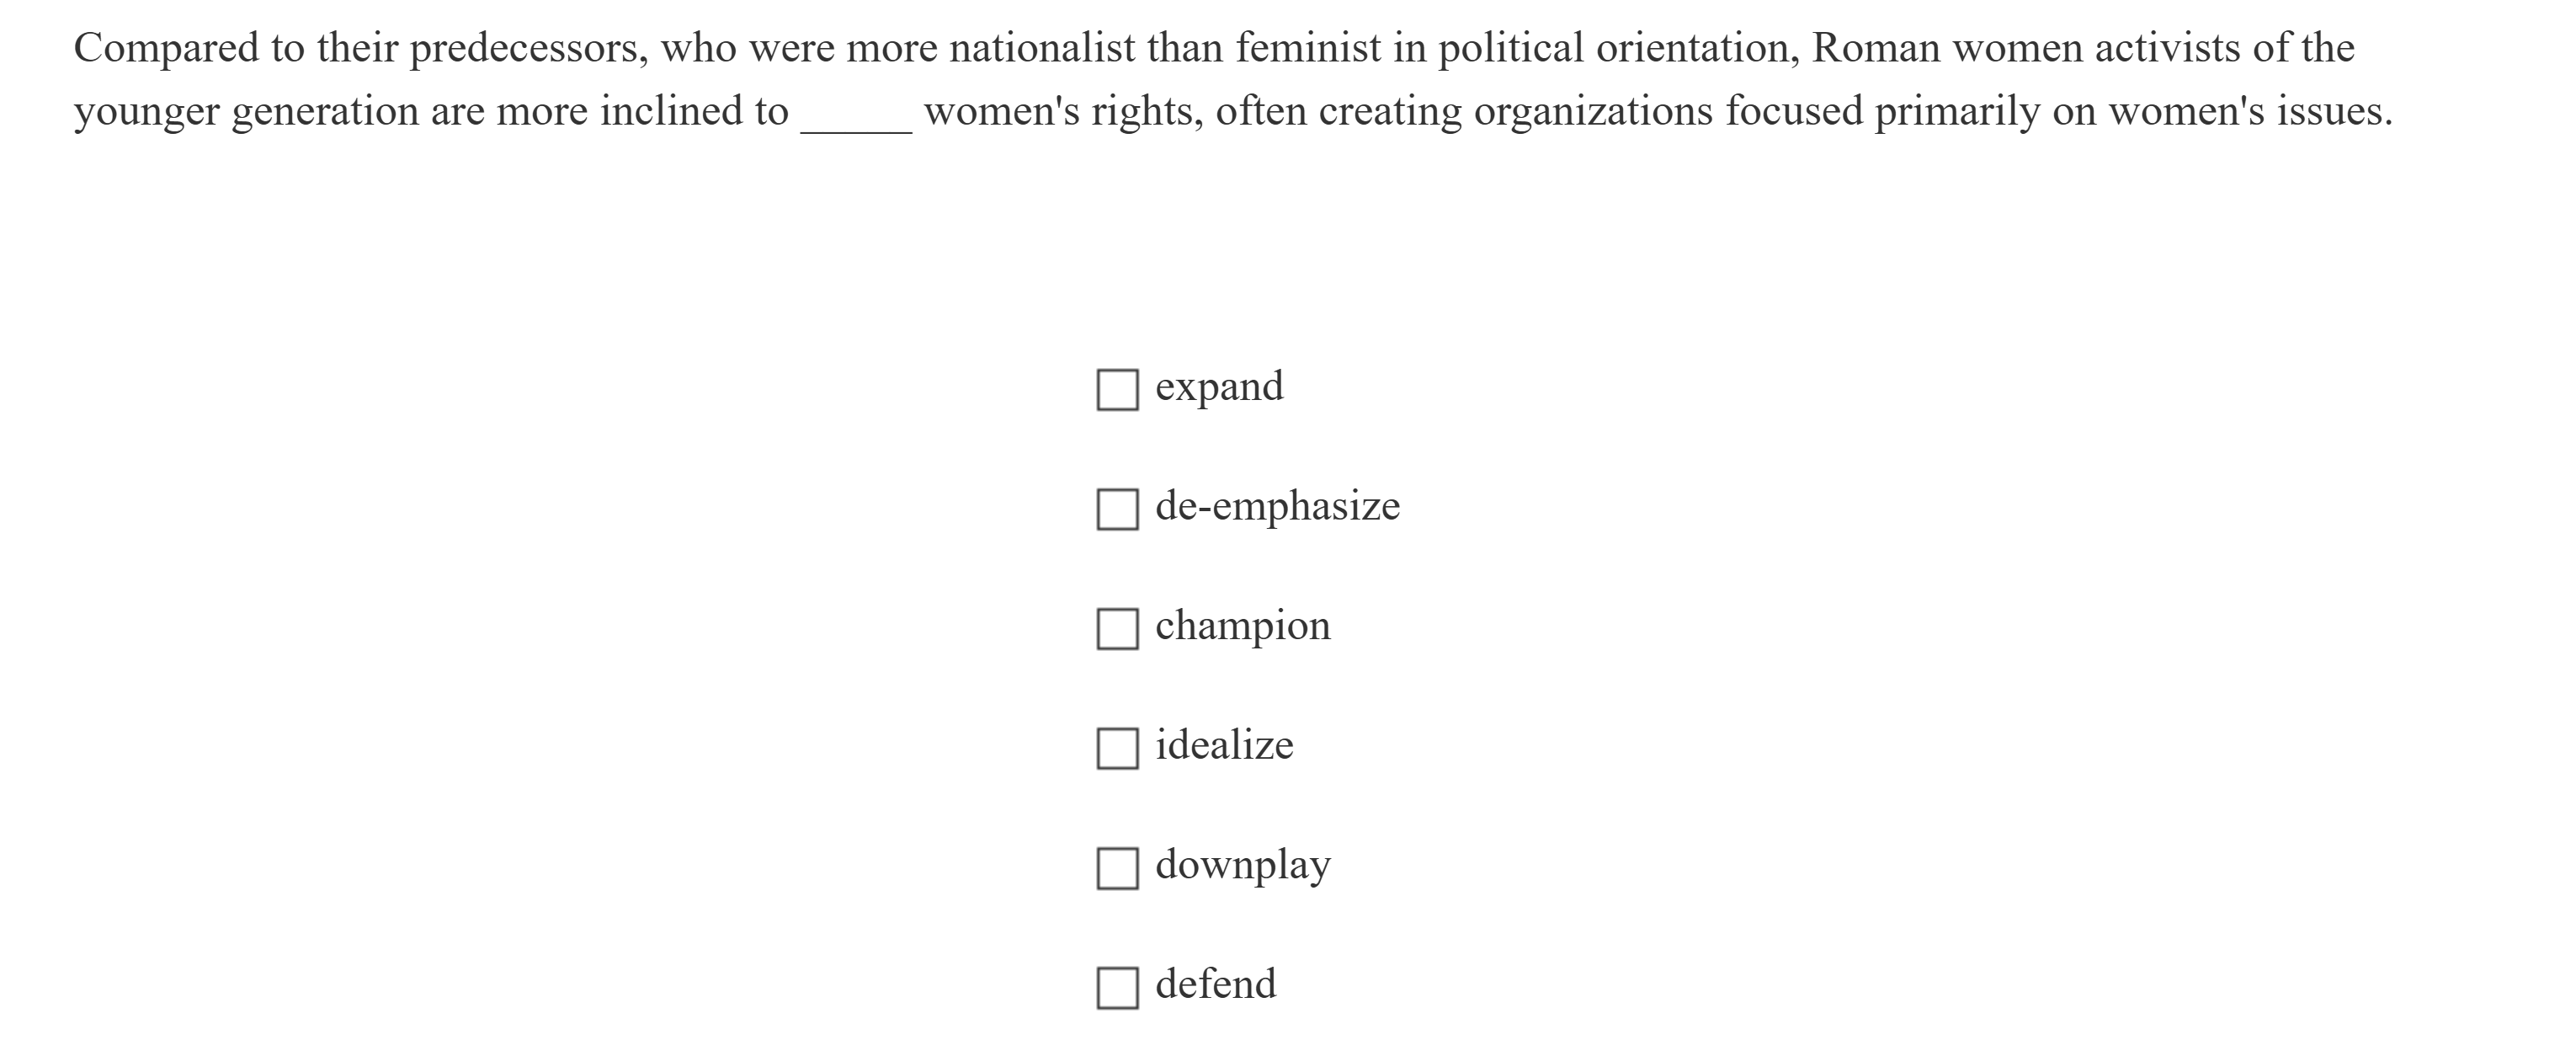Tick the "de-emphasize" checkbox
The height and width of the screenshot is (1040, 2576).
(x=1117, y=509)
